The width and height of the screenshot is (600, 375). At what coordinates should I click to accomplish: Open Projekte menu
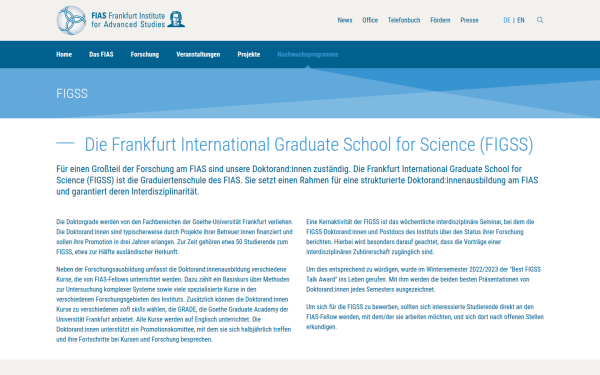coord(249,54)
